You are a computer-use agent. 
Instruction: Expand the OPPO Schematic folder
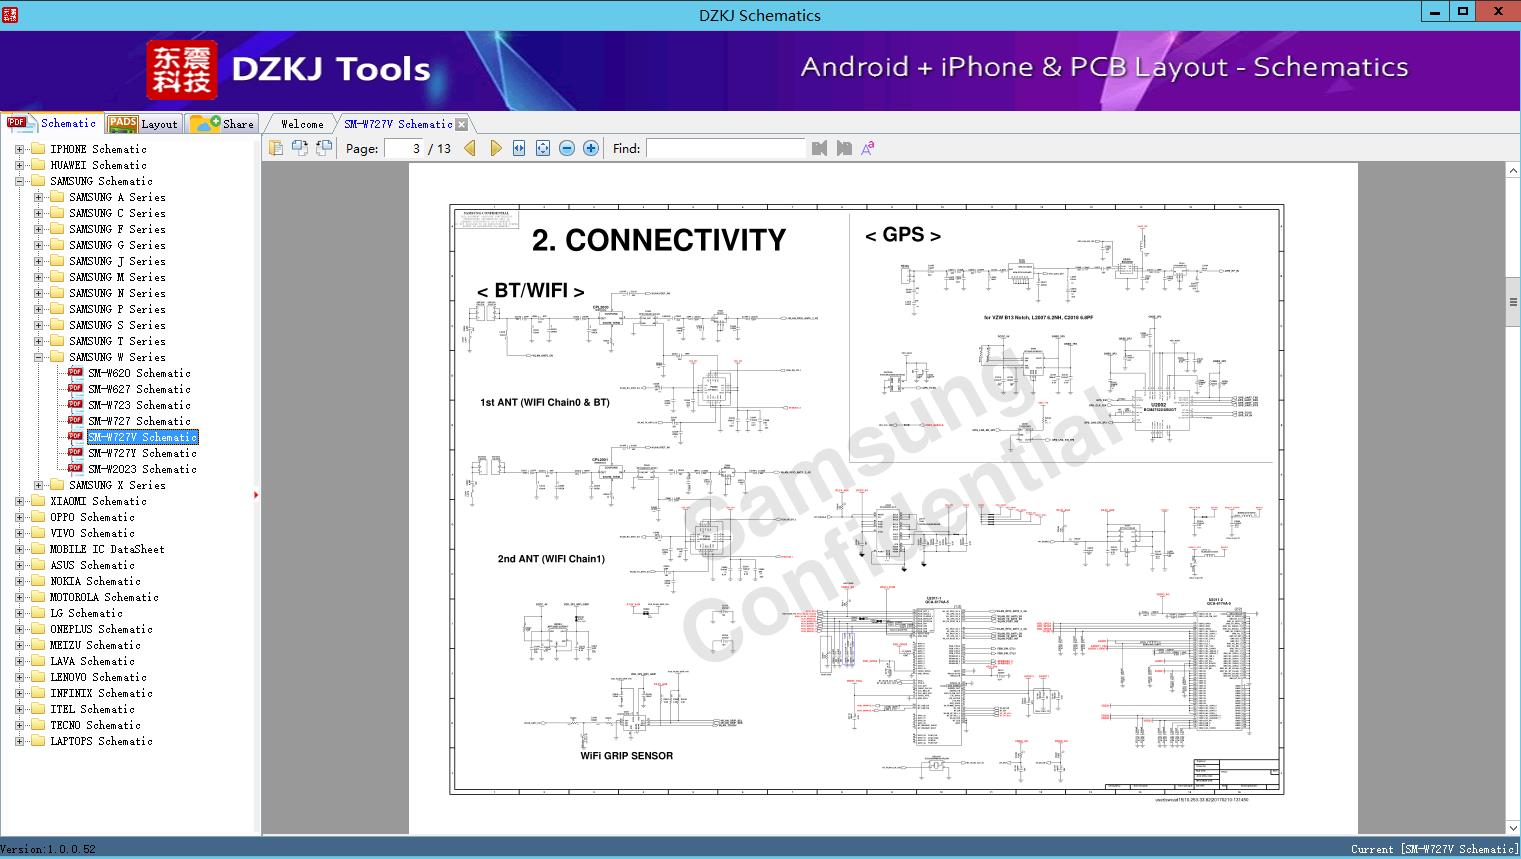tap(19, 517)
